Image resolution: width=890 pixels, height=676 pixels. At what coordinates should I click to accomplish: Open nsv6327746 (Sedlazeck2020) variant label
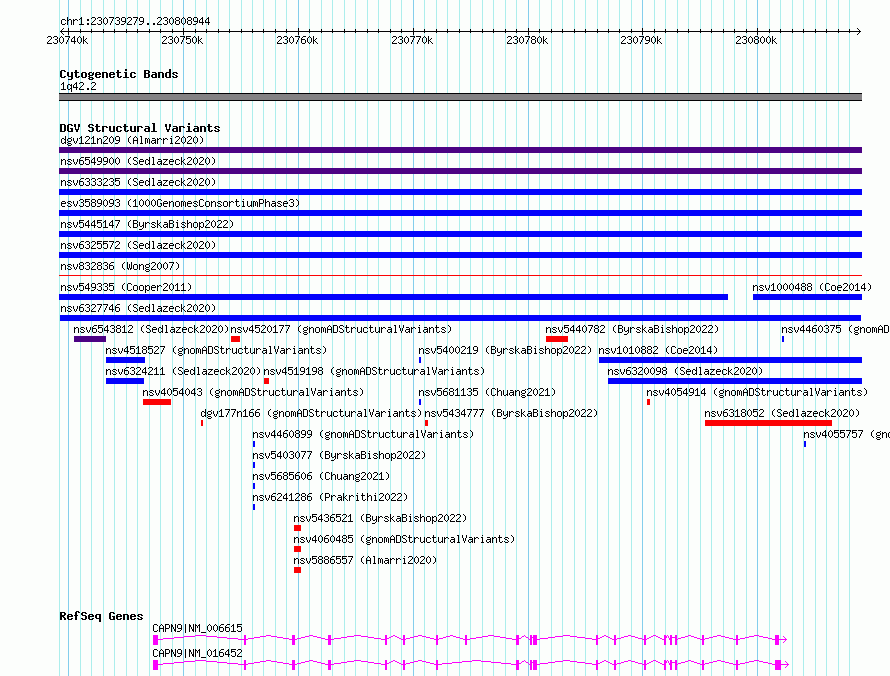(138, 308)
